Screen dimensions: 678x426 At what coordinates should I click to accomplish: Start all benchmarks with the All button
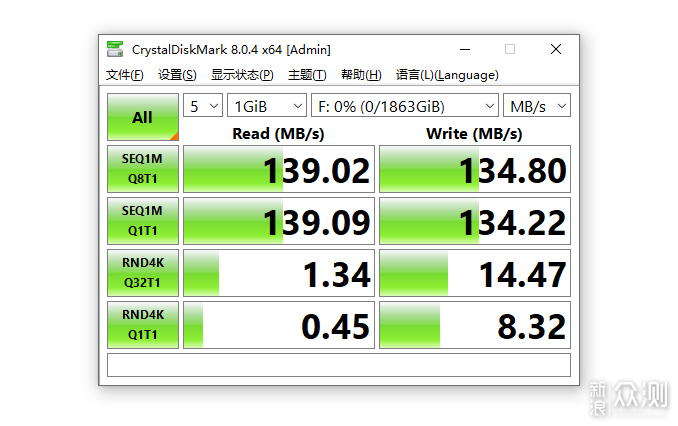143,117
